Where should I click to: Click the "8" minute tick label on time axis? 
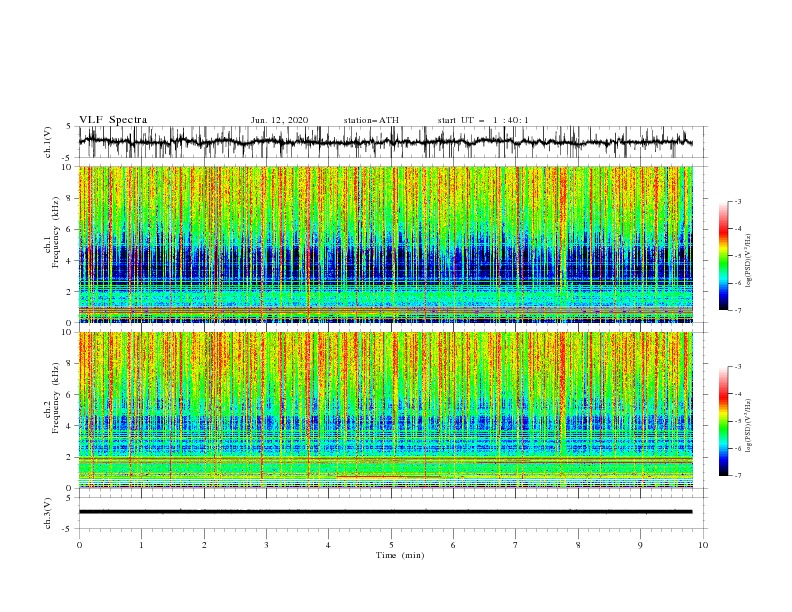(x=578, y=545)
